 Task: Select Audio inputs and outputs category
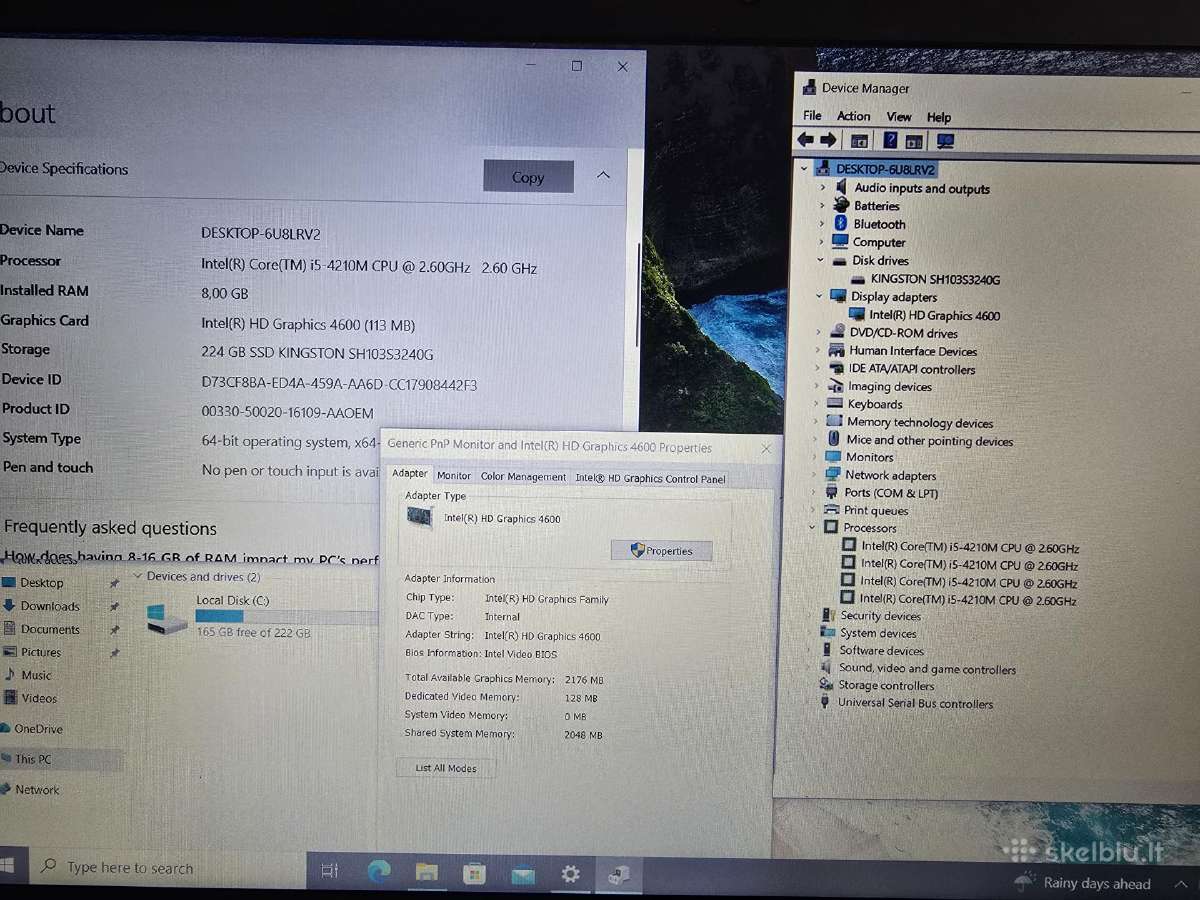(922, 188)
